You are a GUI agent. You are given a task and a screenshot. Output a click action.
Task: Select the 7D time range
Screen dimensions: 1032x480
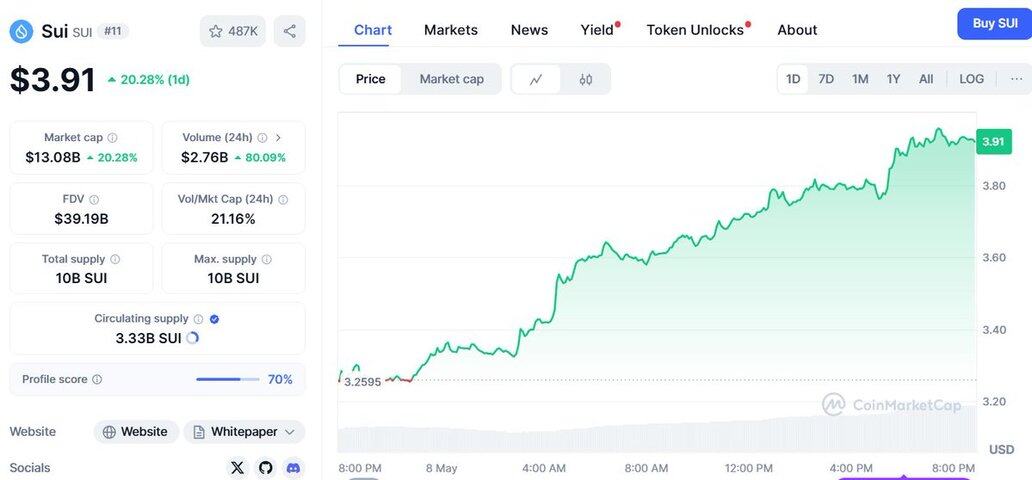coord(826,79)
